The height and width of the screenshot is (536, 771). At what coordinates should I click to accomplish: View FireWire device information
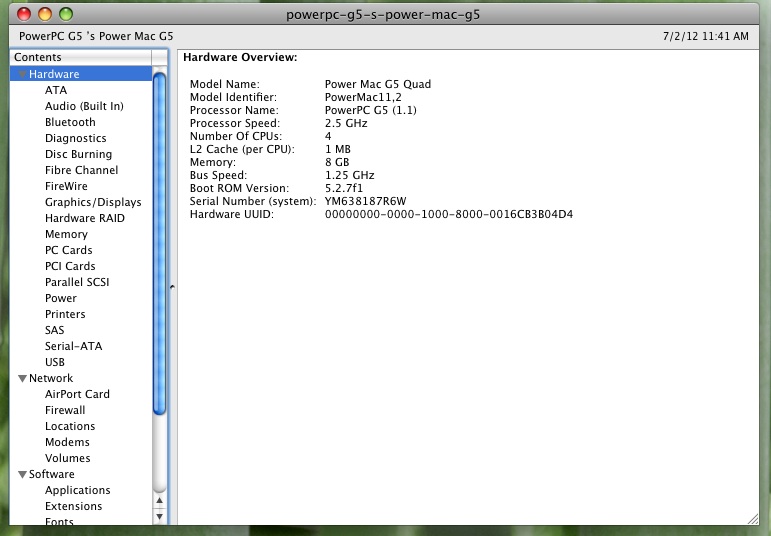(66, 186)
